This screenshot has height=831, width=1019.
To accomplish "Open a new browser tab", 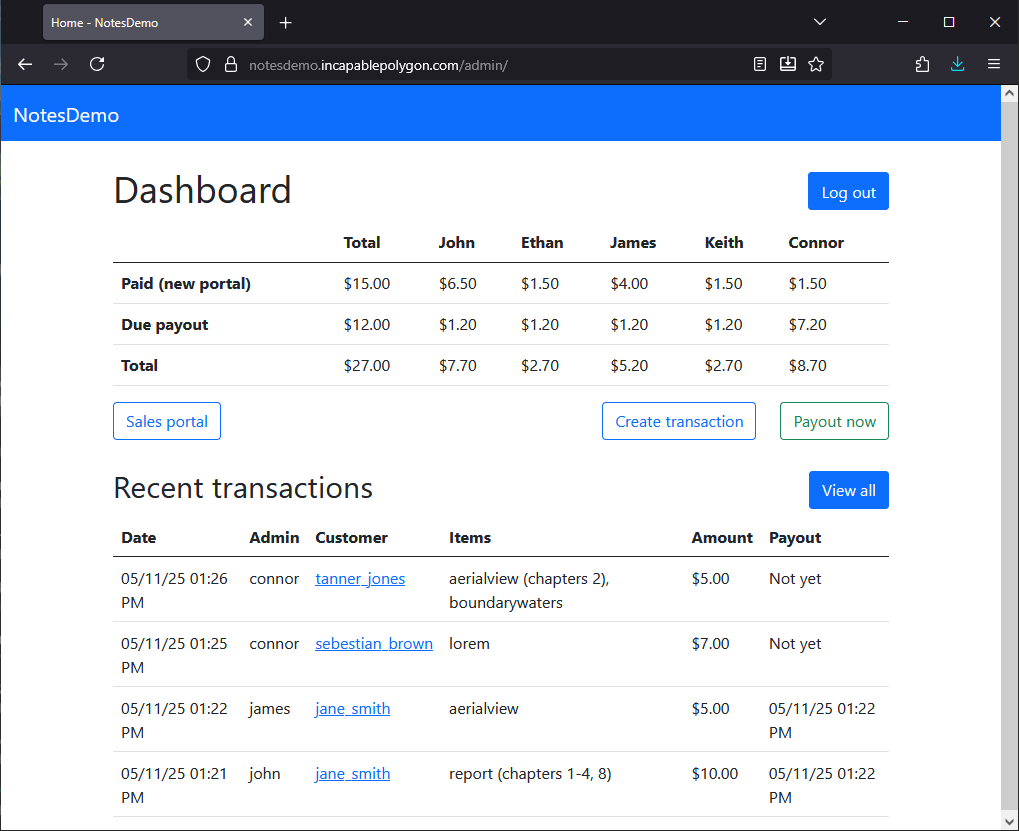I will [x=286, y=22].
